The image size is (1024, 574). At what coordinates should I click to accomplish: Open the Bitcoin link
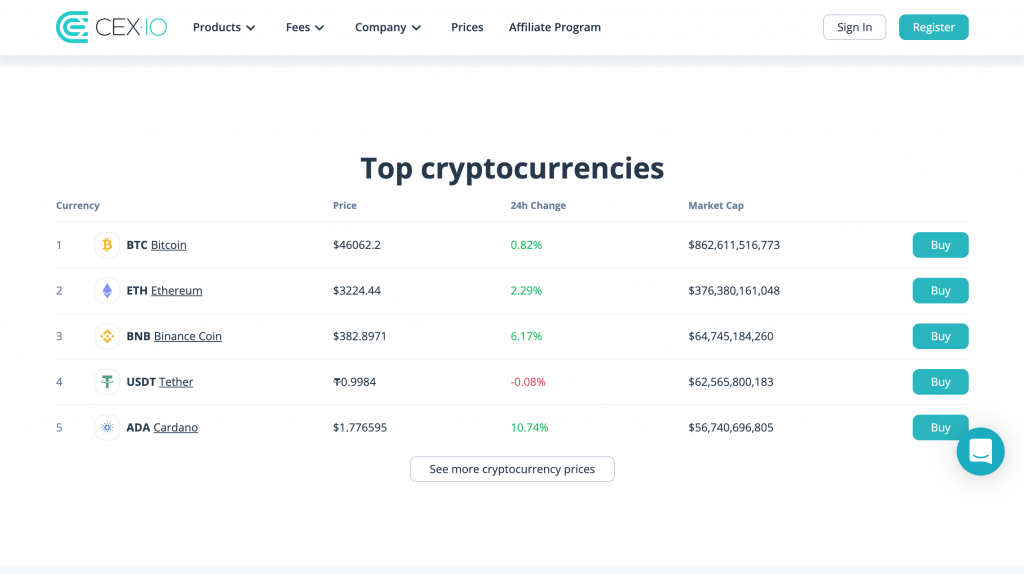tap(168, 245)
